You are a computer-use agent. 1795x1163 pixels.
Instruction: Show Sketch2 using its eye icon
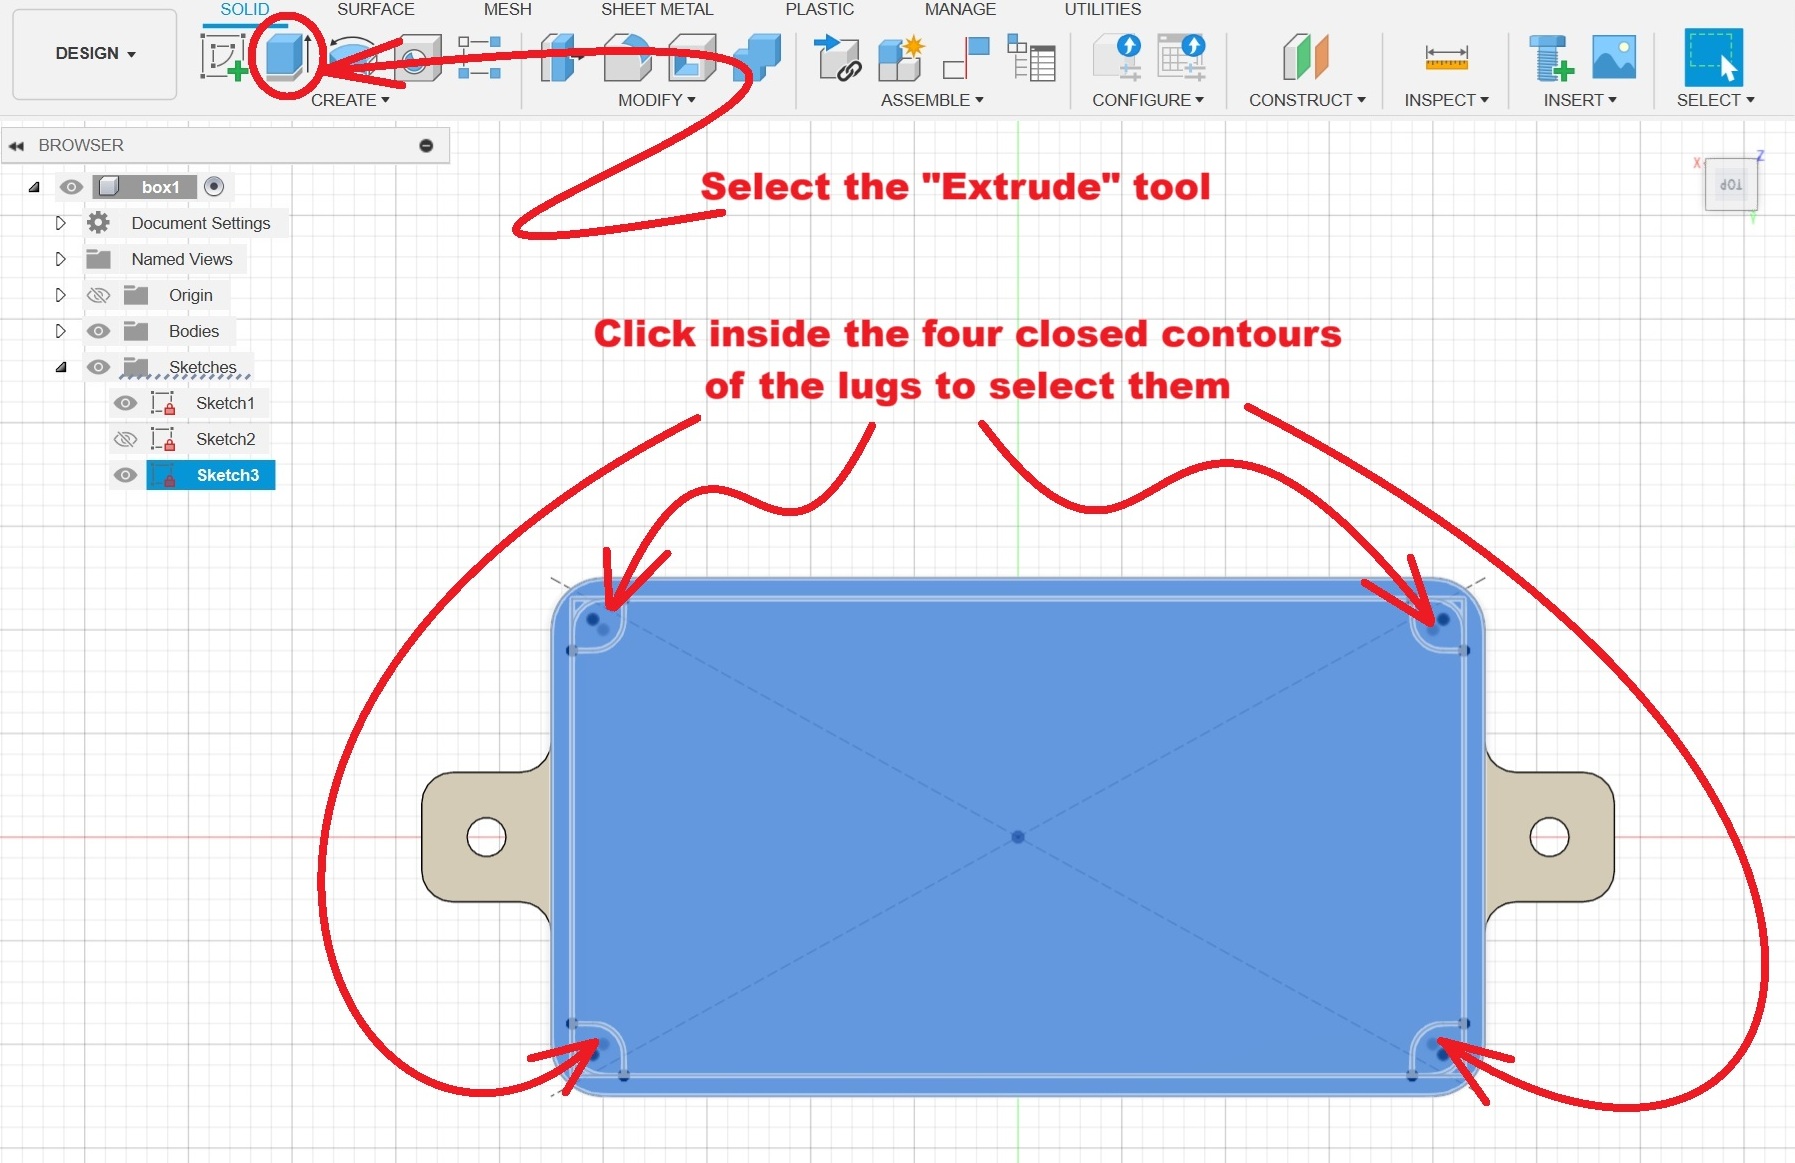point(125,439)
